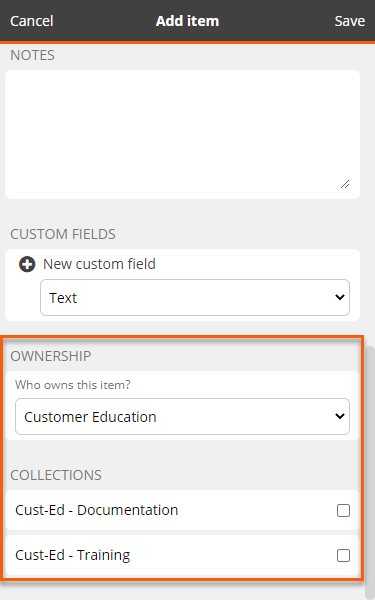375x600 pixels.
Task: Check the Cust-Ed - Documentation collection
Action: click(343, 510)
